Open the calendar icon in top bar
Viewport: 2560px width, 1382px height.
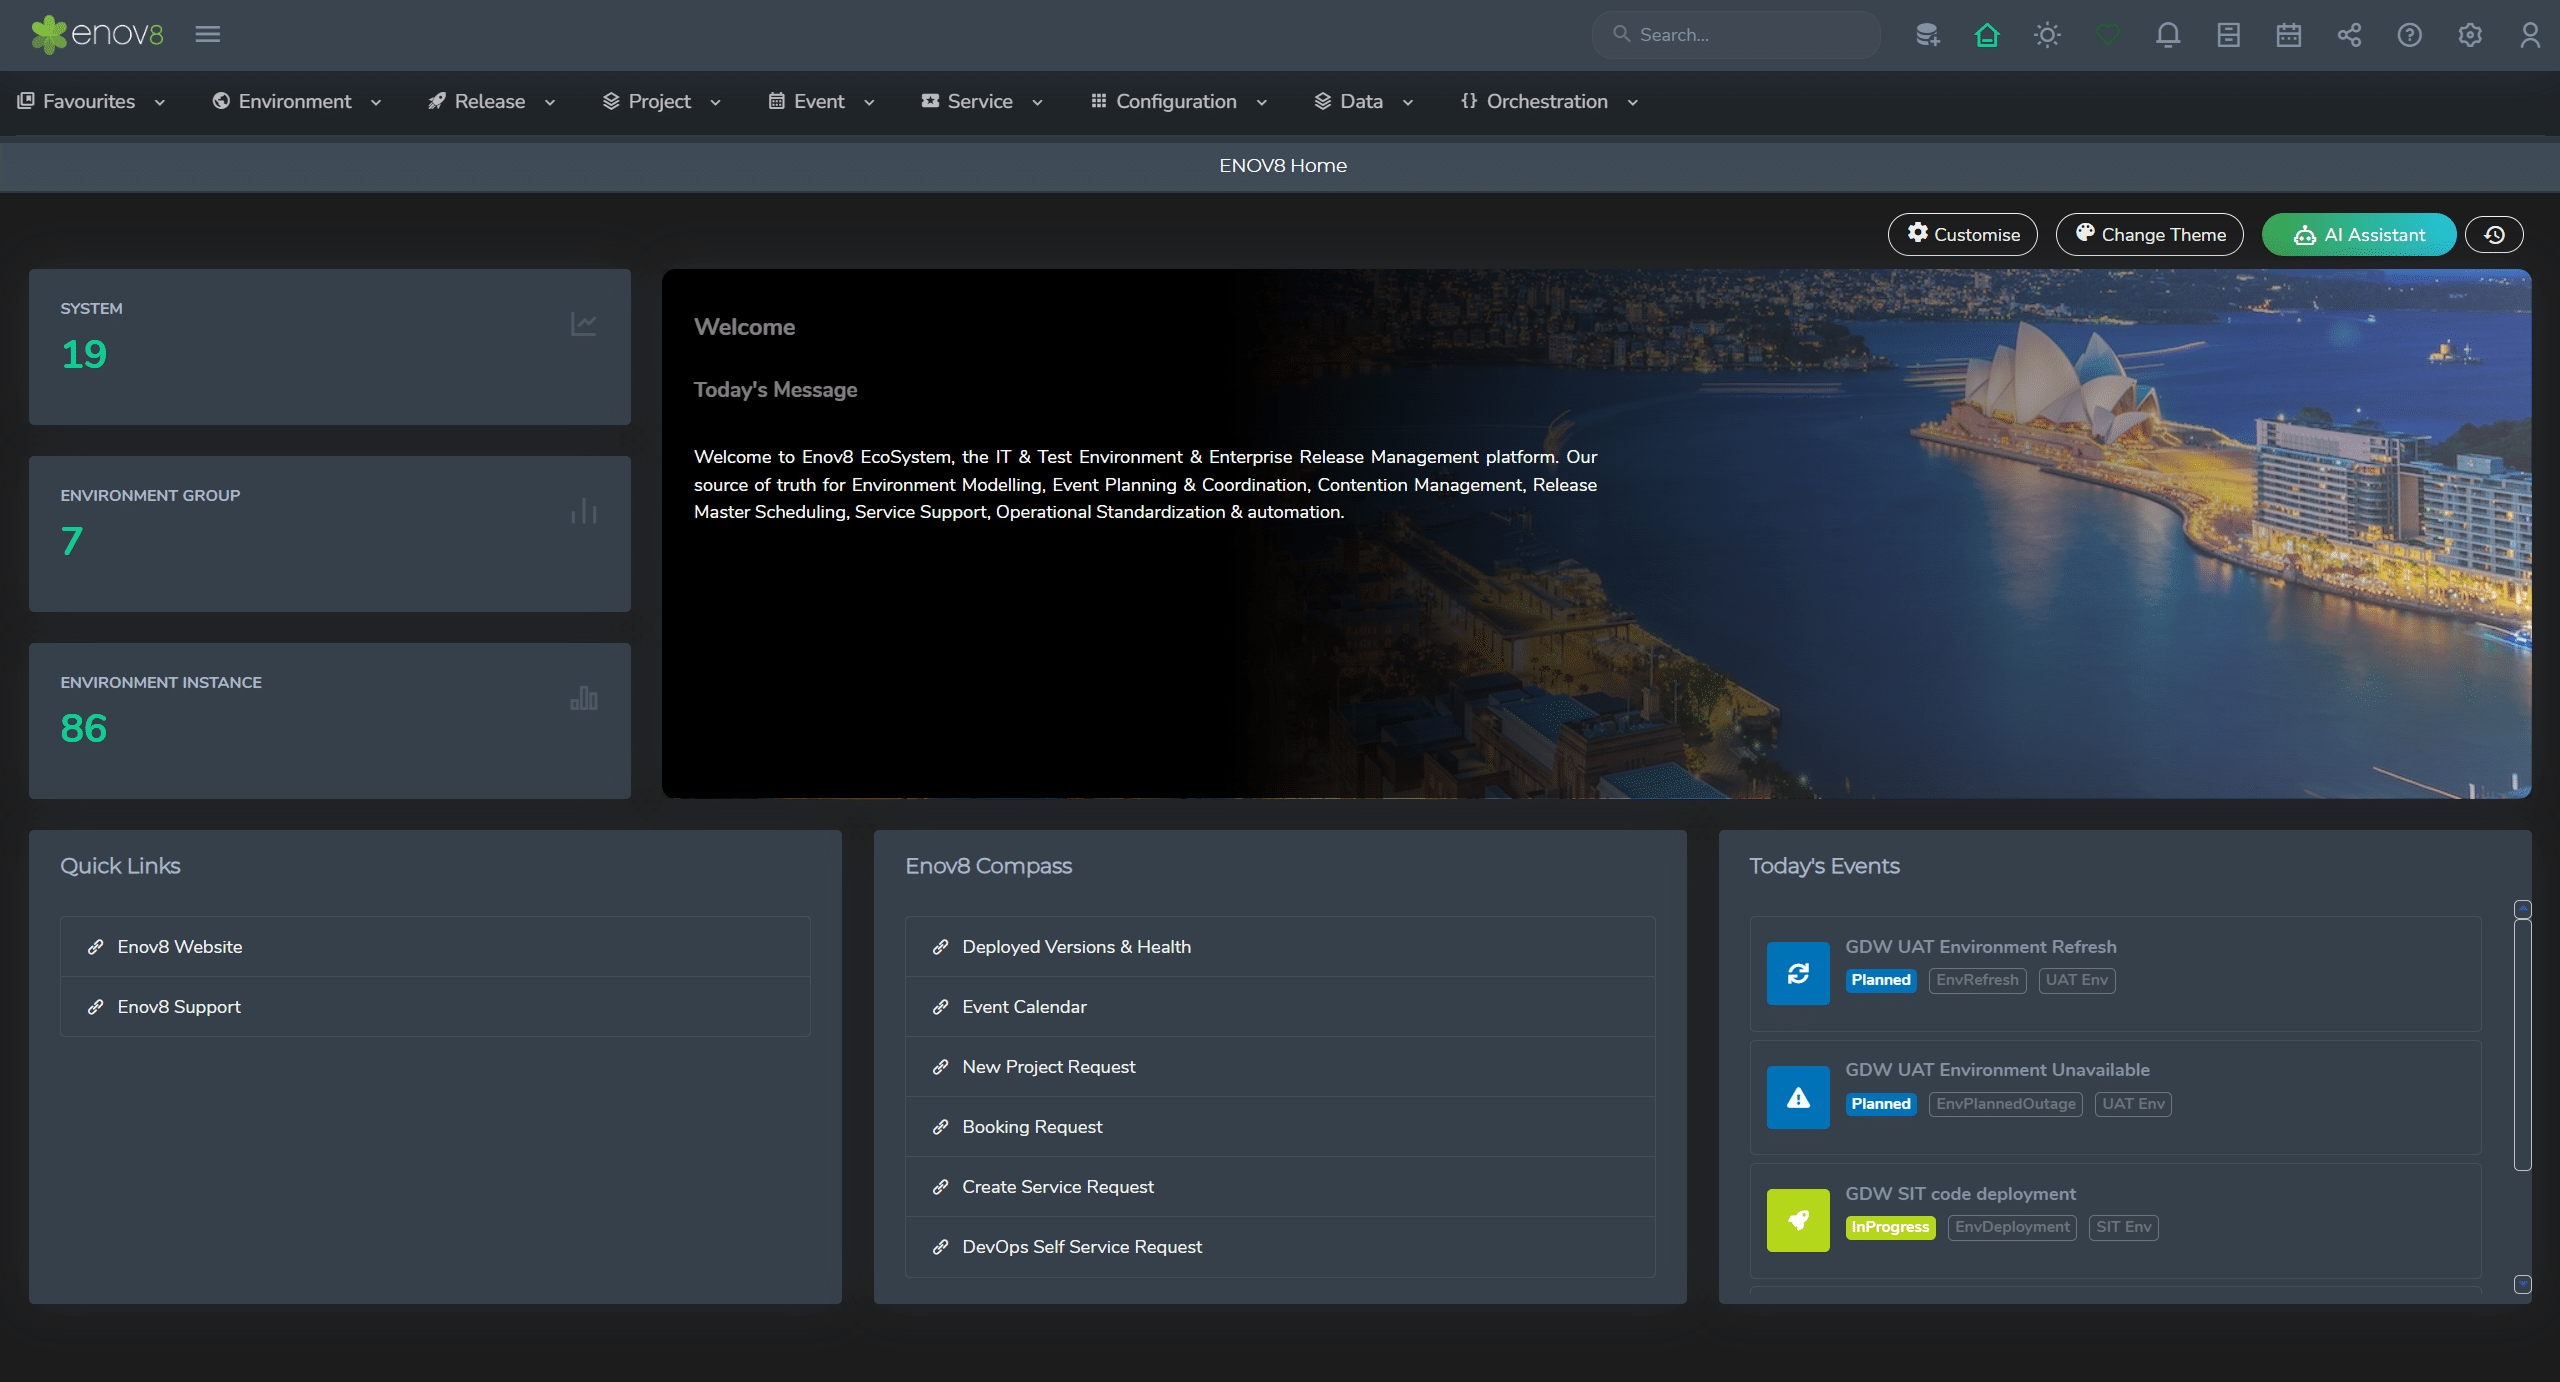(x=2289, y=35)
